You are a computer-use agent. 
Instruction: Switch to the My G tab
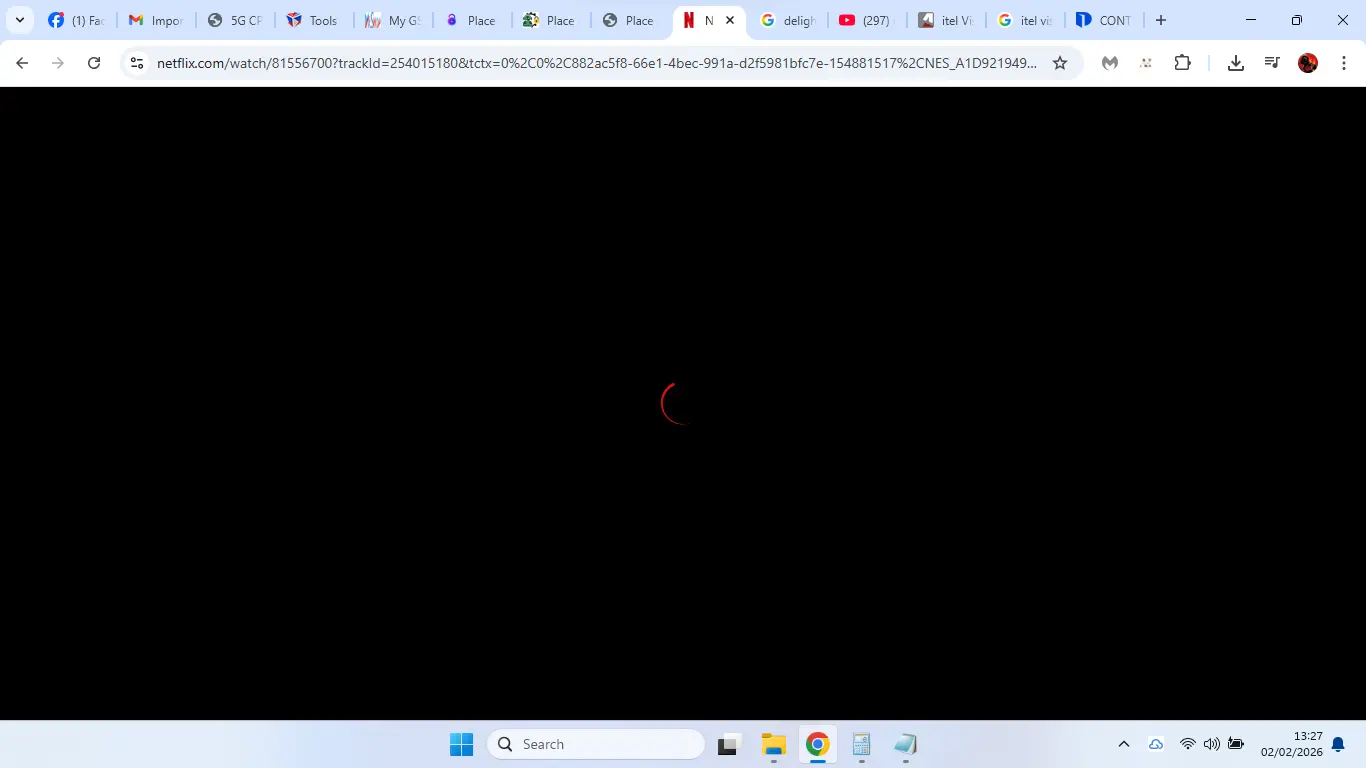[393, 20]
